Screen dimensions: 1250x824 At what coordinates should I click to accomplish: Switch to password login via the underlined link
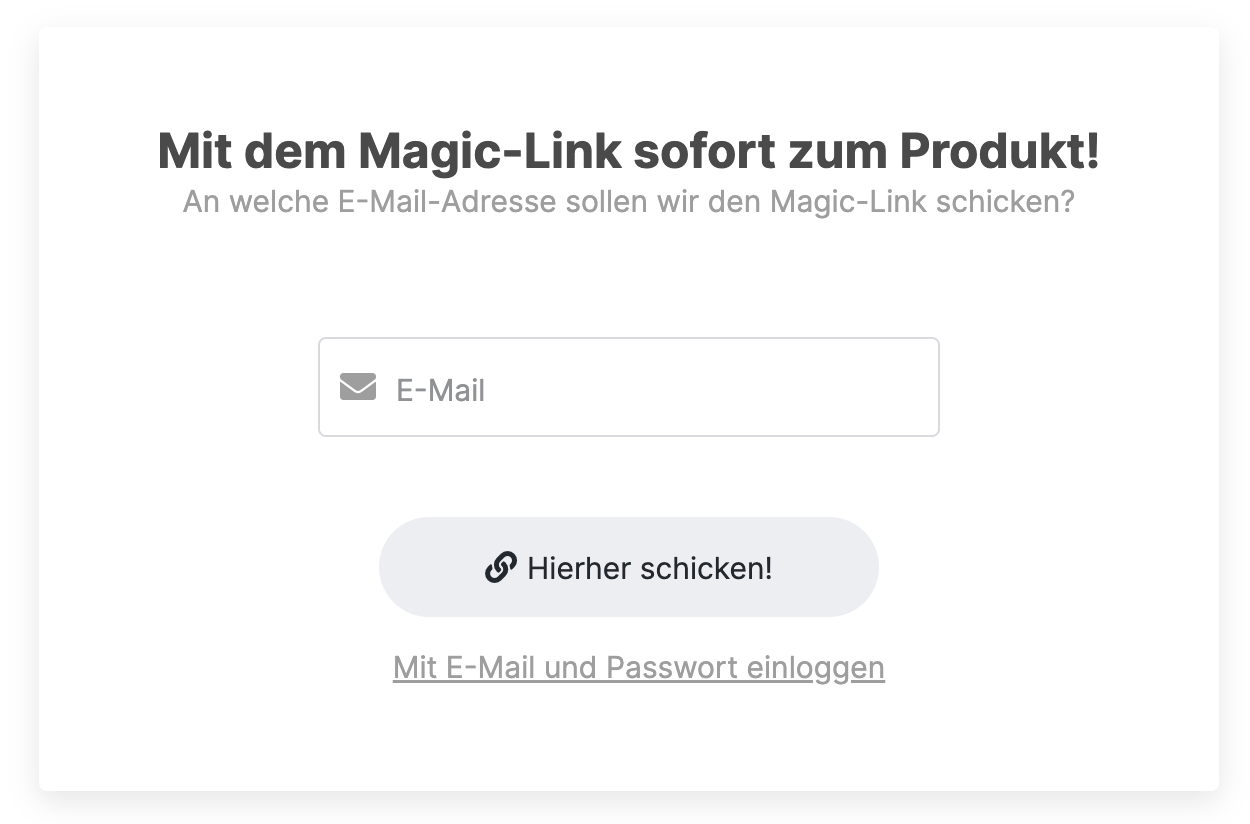coord(637,667)
